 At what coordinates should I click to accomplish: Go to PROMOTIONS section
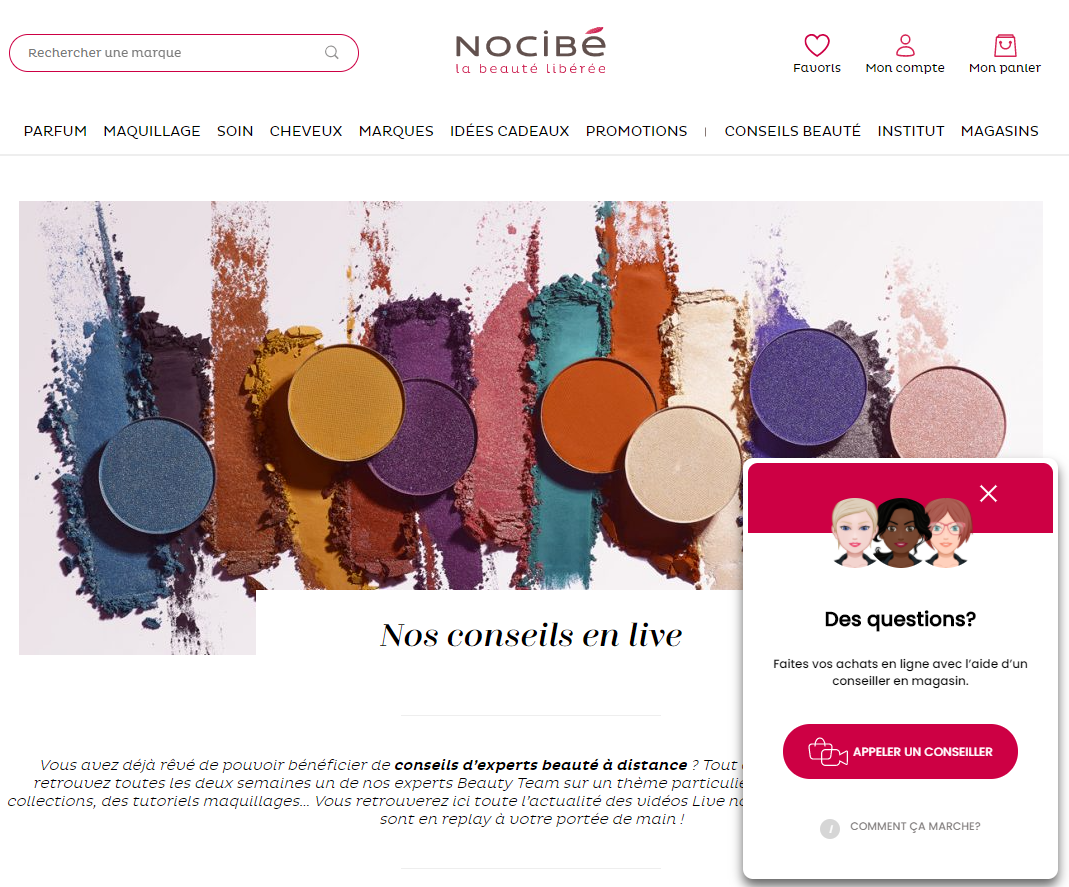pos(636,131)
